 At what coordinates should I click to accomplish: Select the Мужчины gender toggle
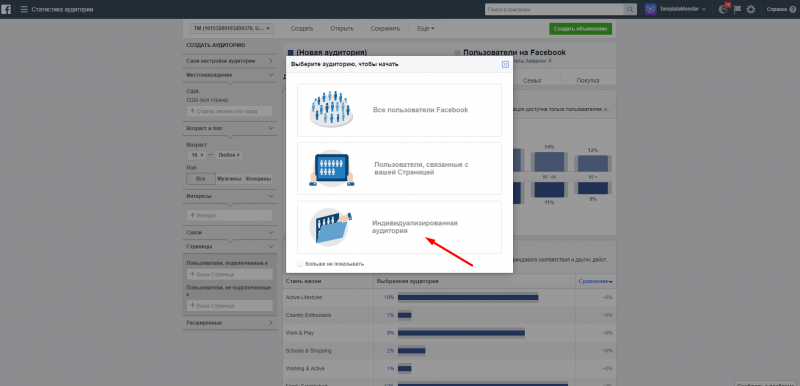tap(229, 179)
